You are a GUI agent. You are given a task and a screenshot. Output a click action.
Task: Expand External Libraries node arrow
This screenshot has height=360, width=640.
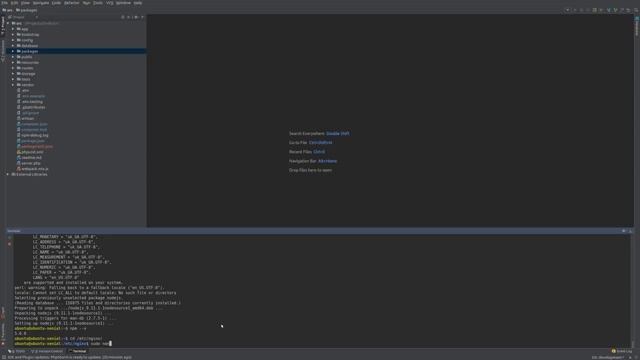click(8, 174)
